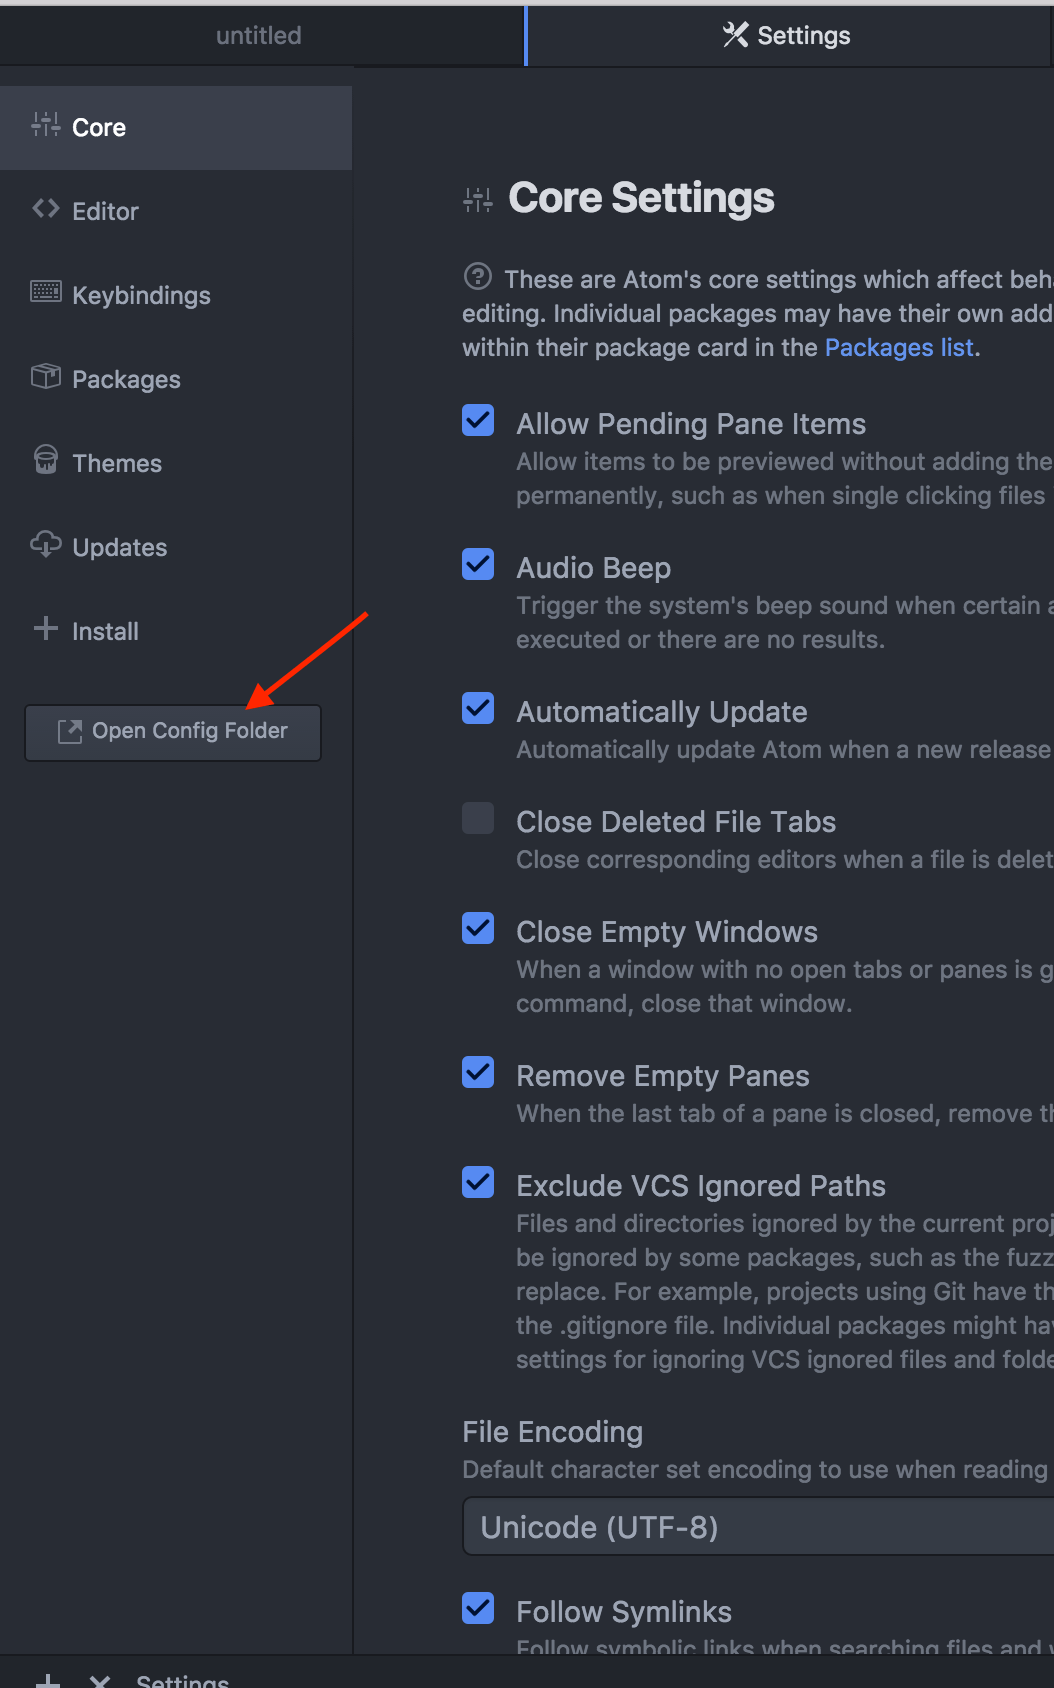Turn off Exclude VCS Ignored Paths
This screenshot has width=1054, height=1688.
click(478, 1183)
